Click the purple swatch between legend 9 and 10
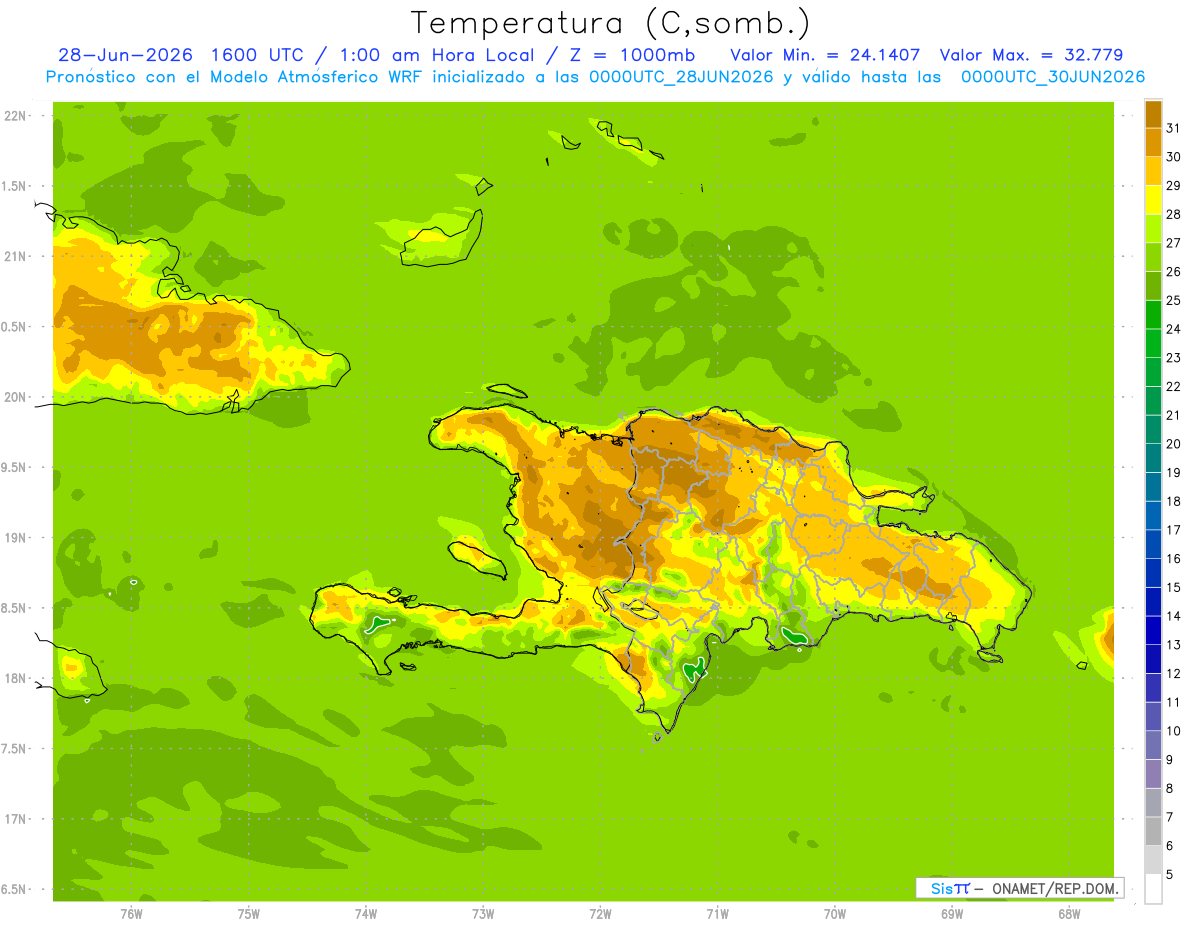 pyautogui.click(x=1153, y=745)
